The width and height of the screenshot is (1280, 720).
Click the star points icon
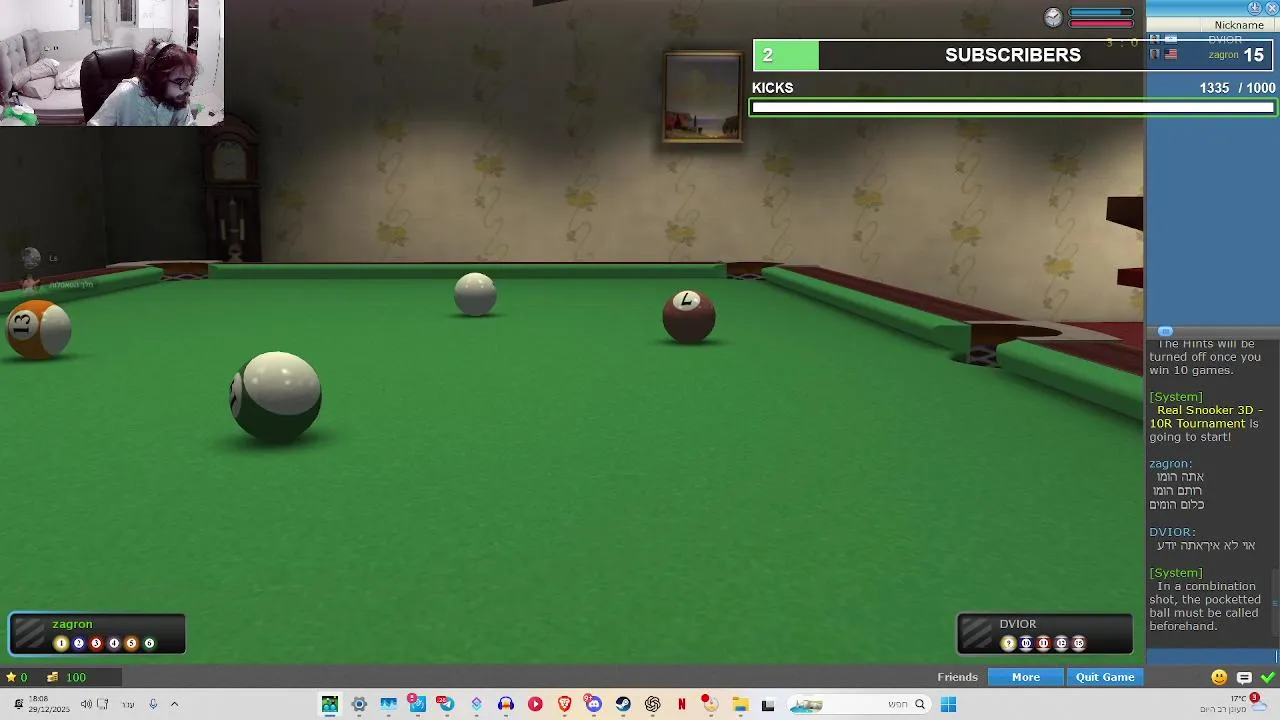click(11, 677)
